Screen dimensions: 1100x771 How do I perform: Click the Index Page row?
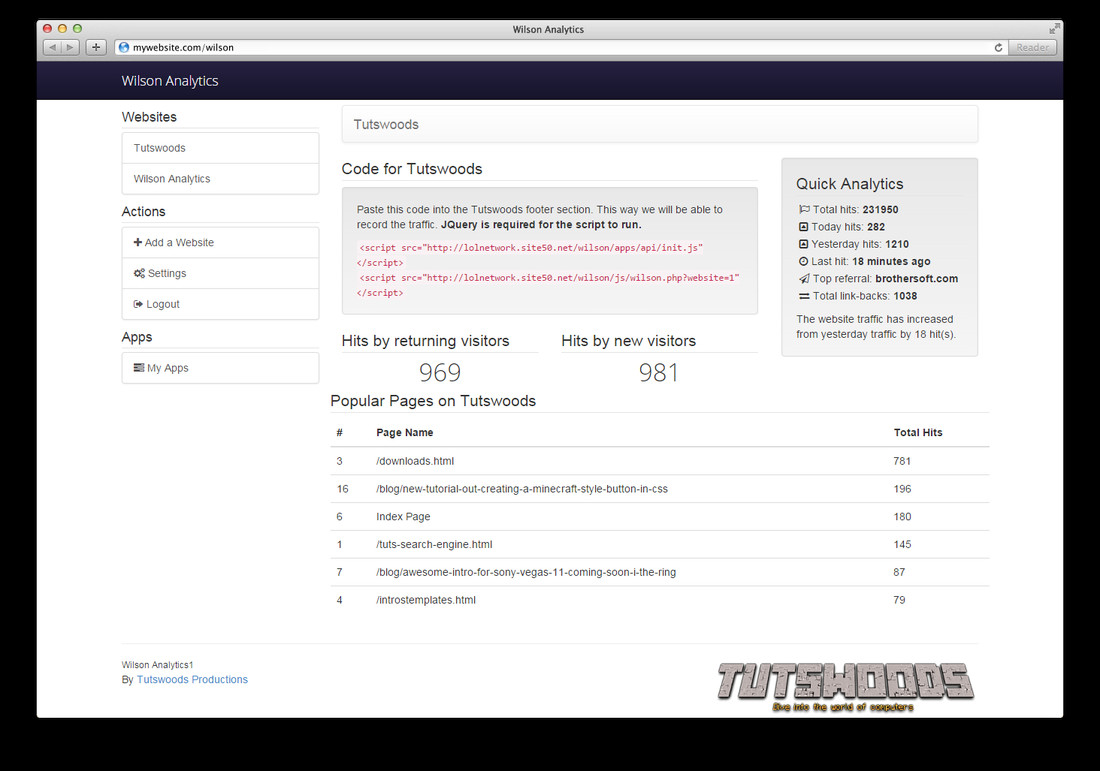point(659,516)
